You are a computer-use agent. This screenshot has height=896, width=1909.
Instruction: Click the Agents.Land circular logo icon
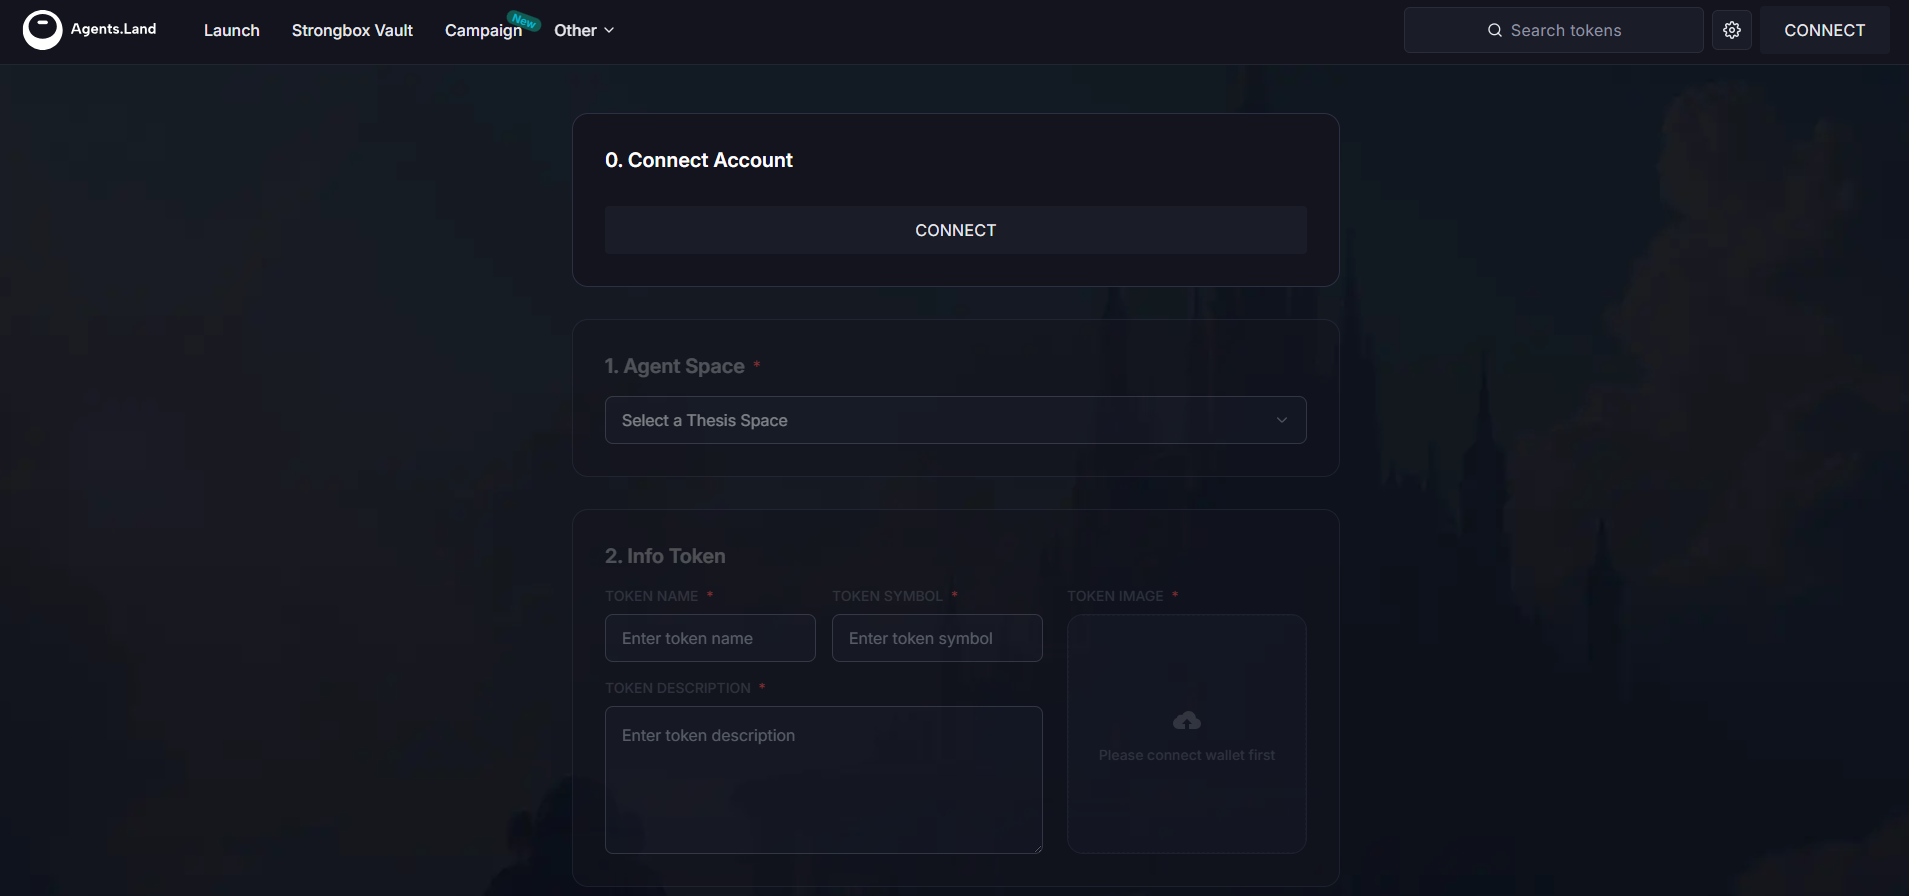coord(42,30)
